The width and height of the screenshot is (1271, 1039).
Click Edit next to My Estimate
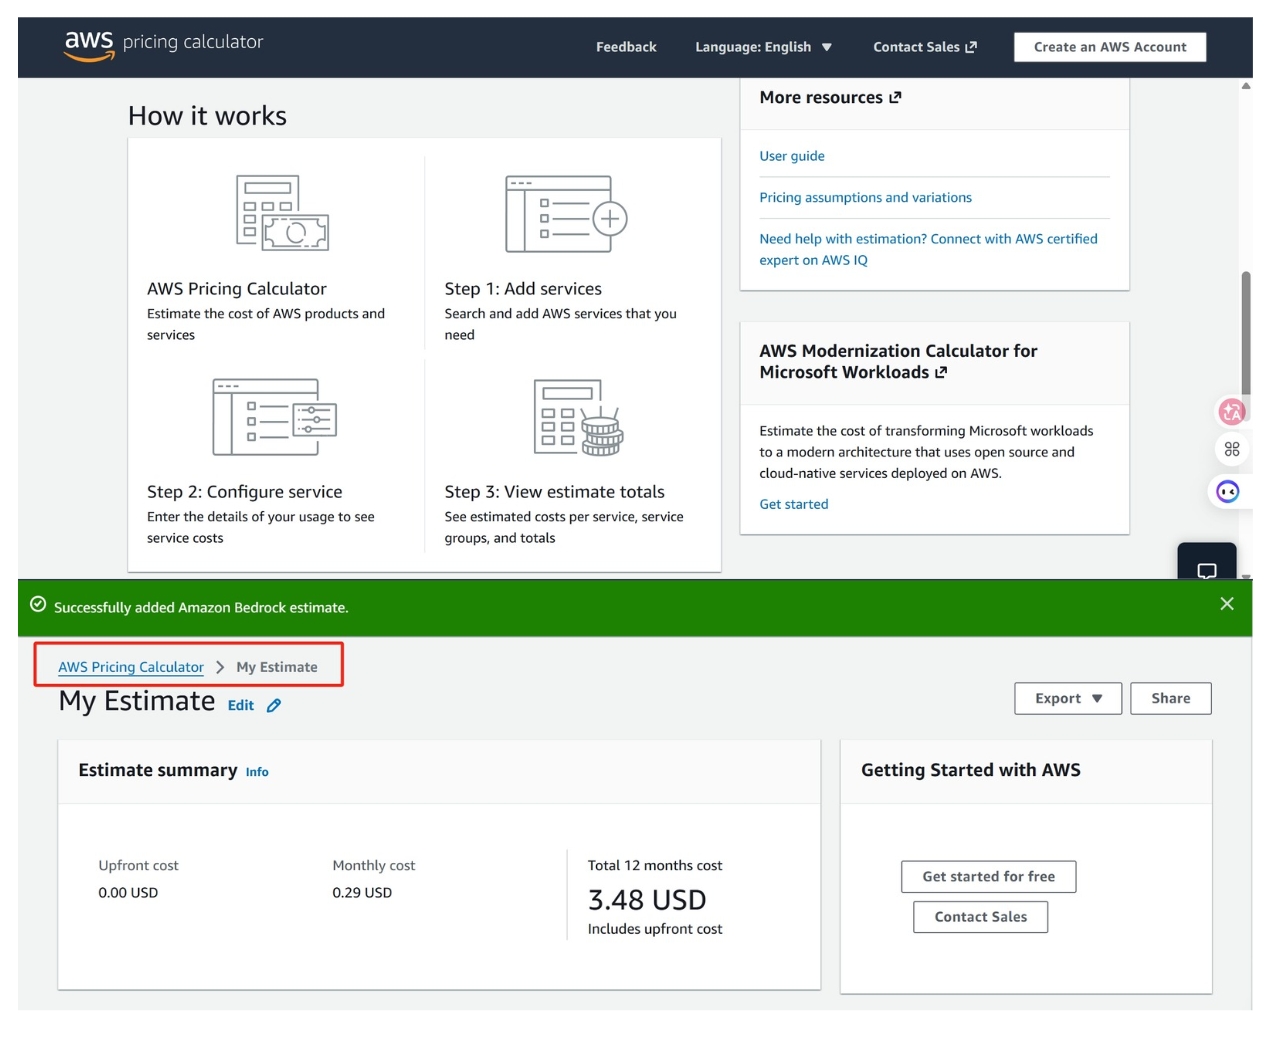tap(241, 705)
